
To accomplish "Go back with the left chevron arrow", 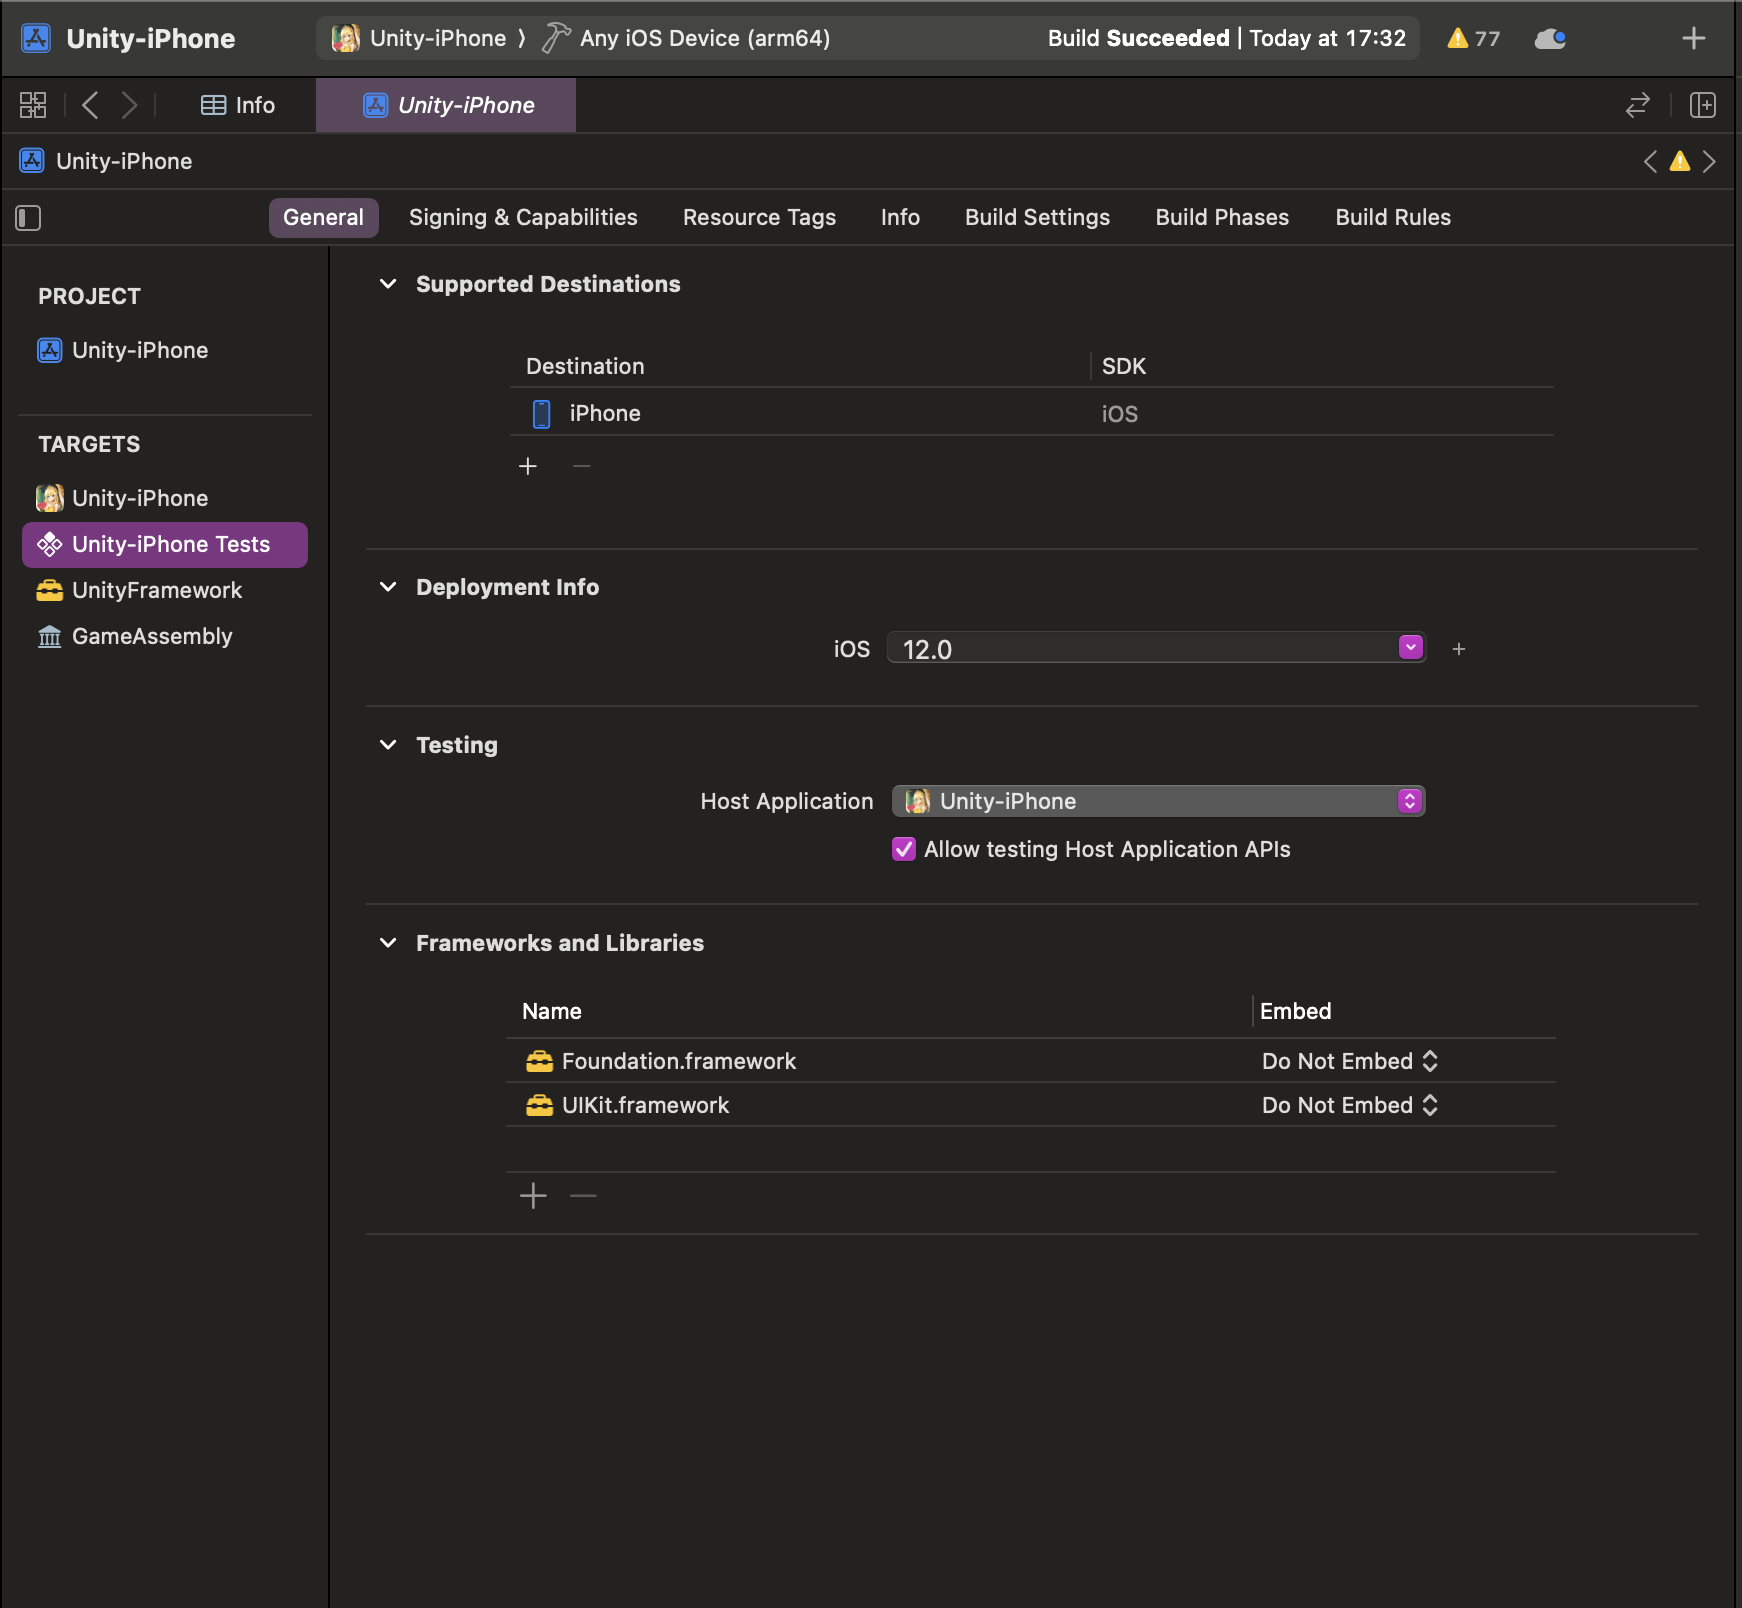I will tap(90, 105).
